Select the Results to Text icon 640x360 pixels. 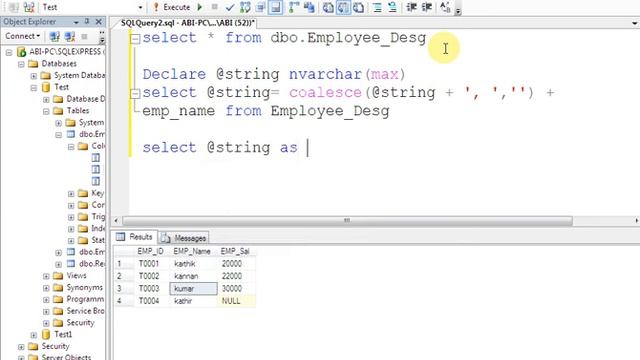tap(328, 7)
